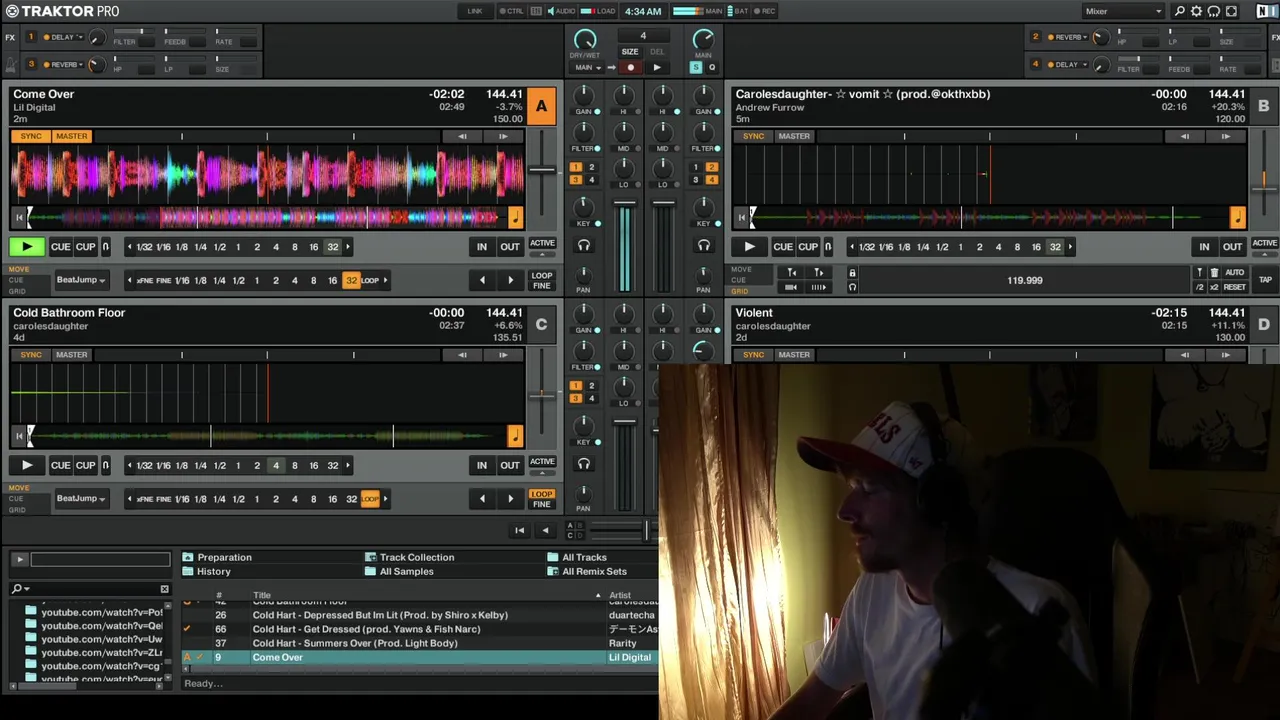This screenshot has height=720, width=1280.
Task: Select Cold Hart - Get Dressed track row
Action: (420, 629)
